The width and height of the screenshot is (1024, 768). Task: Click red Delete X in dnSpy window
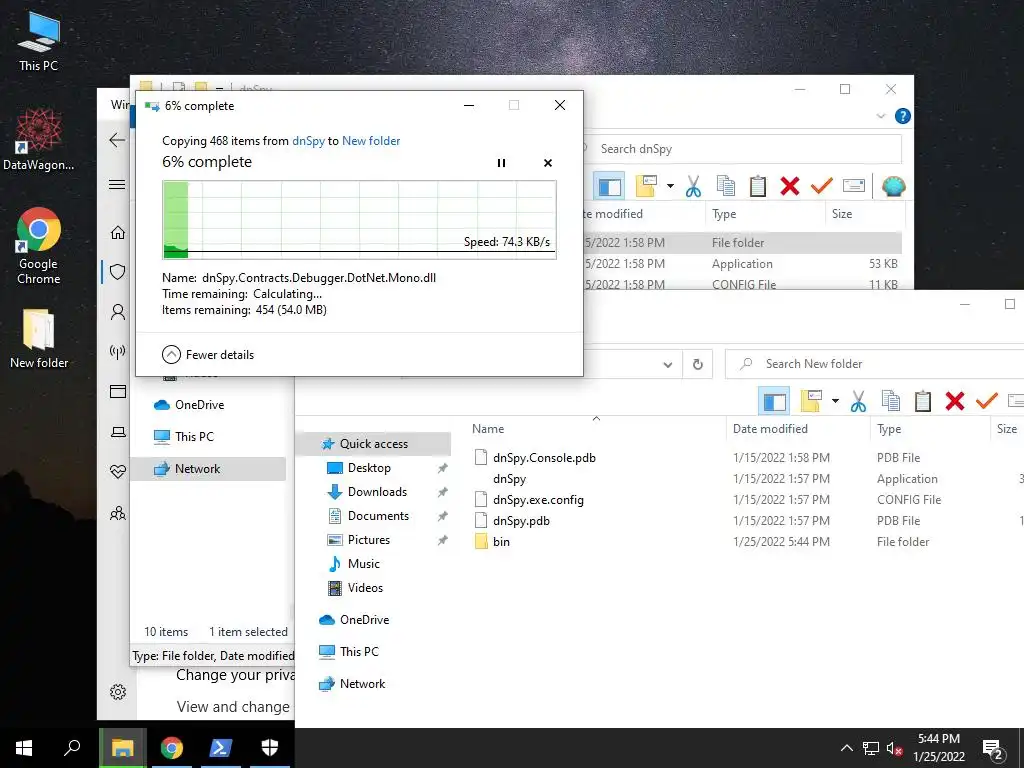(790, 186)
